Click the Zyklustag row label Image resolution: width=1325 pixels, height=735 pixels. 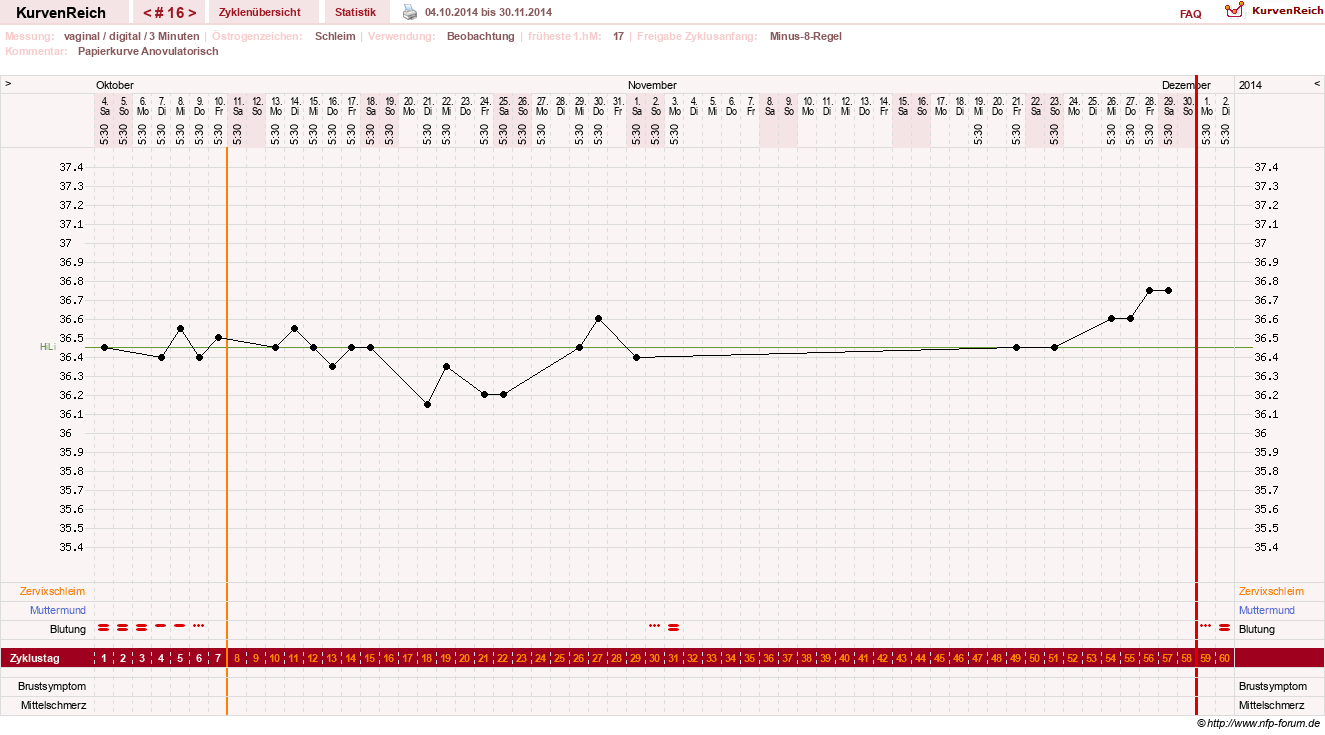(x=35, y=657)
